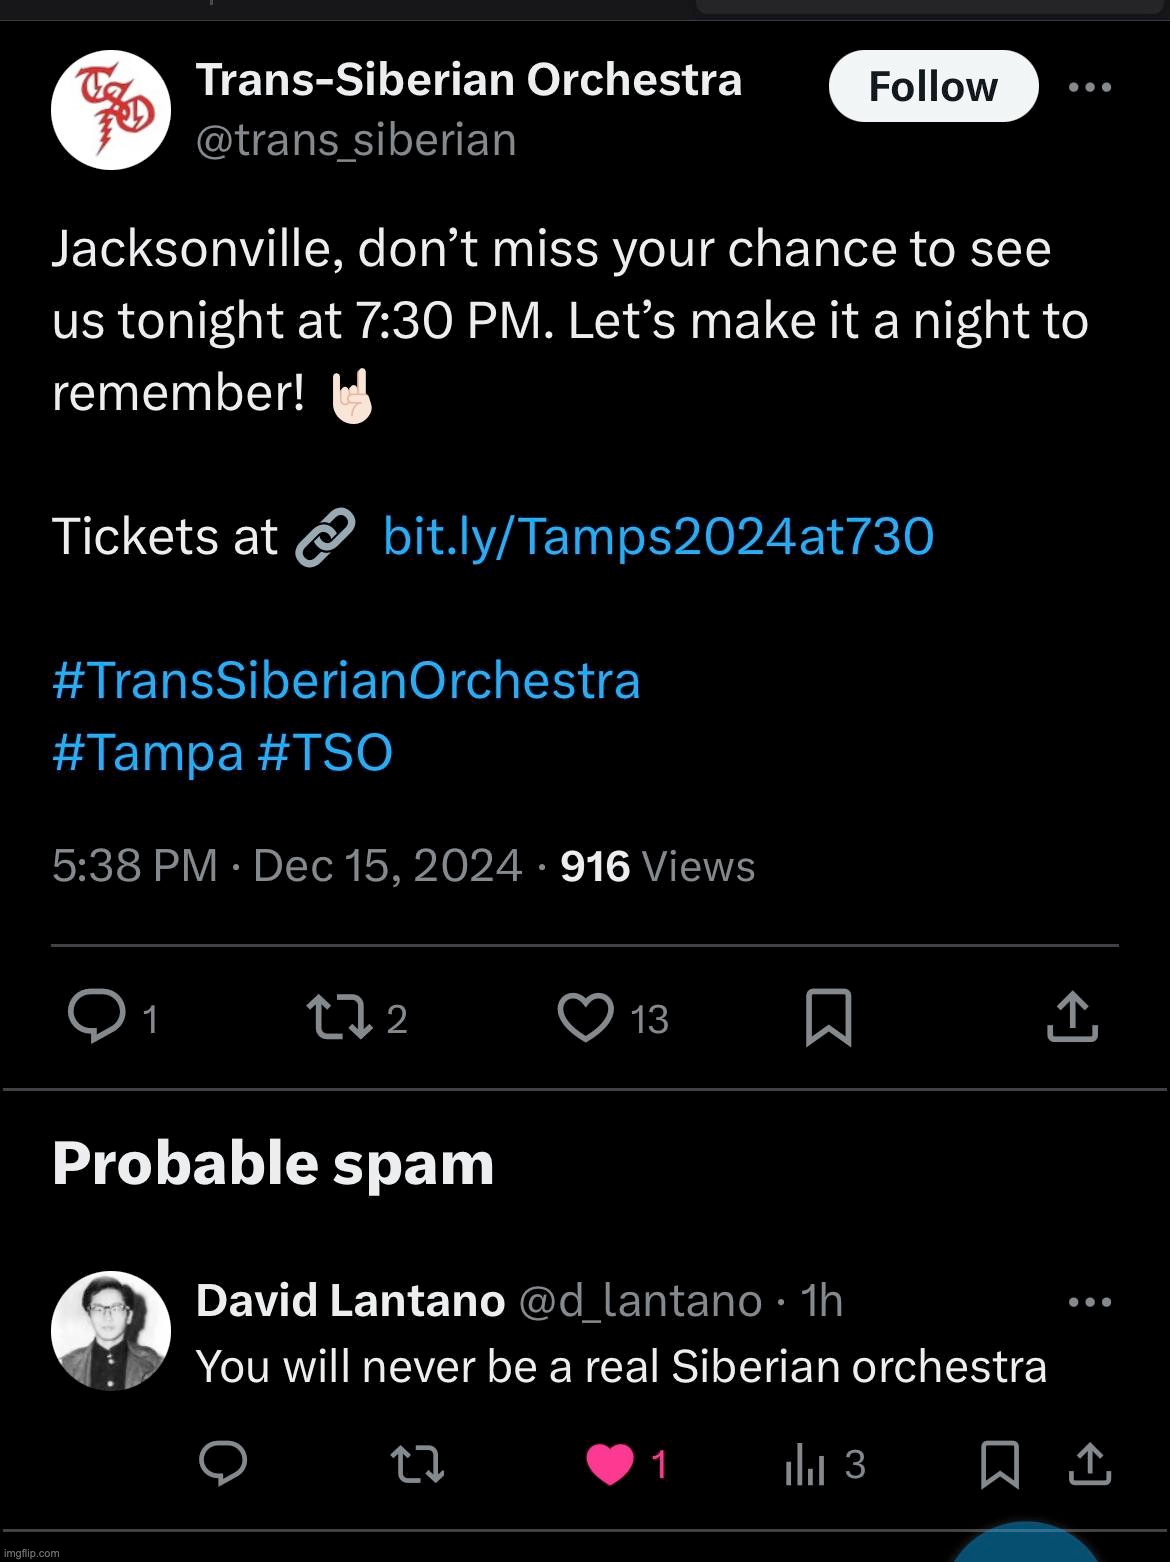This screenshot has height=1562, width=1170.
Task: Open David Lantano's profile picture
Action: [x=111, y=1331]
